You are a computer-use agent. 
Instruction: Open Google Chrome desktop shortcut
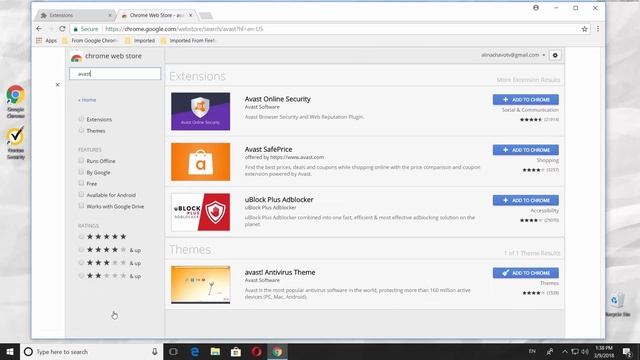coord(16,101)
